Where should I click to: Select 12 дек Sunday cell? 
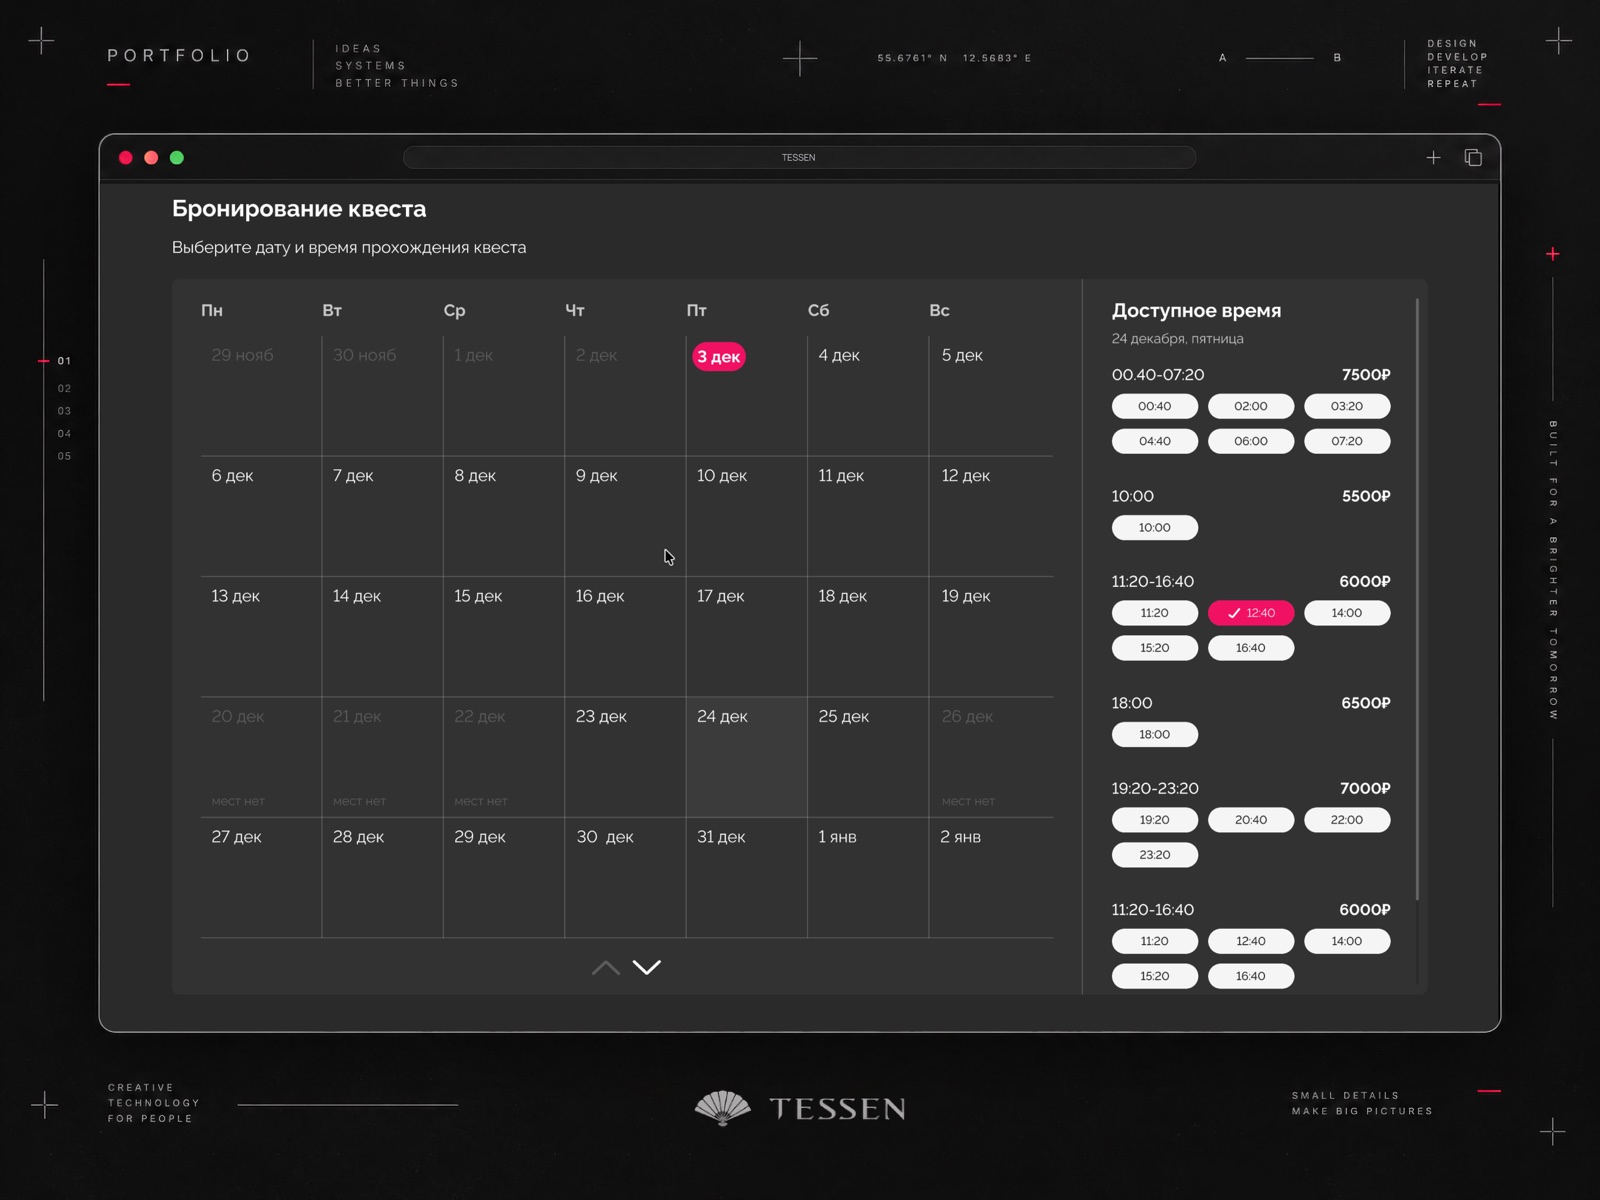(x=990, y=516)
